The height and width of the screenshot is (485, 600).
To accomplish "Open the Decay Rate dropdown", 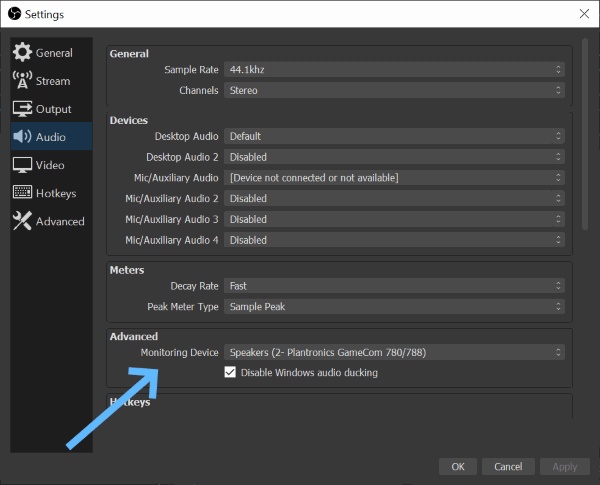I will coord(394,286).
